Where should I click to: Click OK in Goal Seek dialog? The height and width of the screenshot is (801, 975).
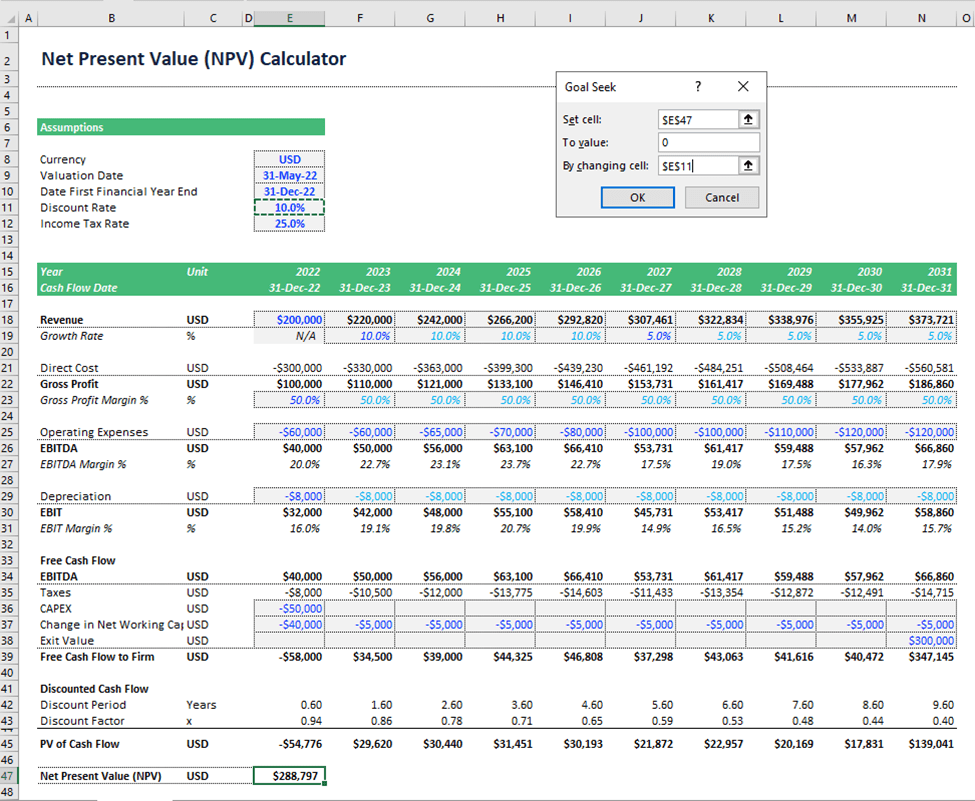(637, 198)
